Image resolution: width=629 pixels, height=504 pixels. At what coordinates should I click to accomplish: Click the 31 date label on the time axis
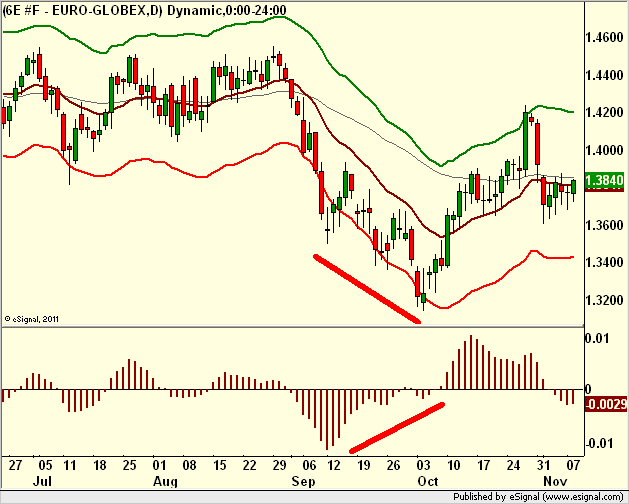click(x=543, y=465)
